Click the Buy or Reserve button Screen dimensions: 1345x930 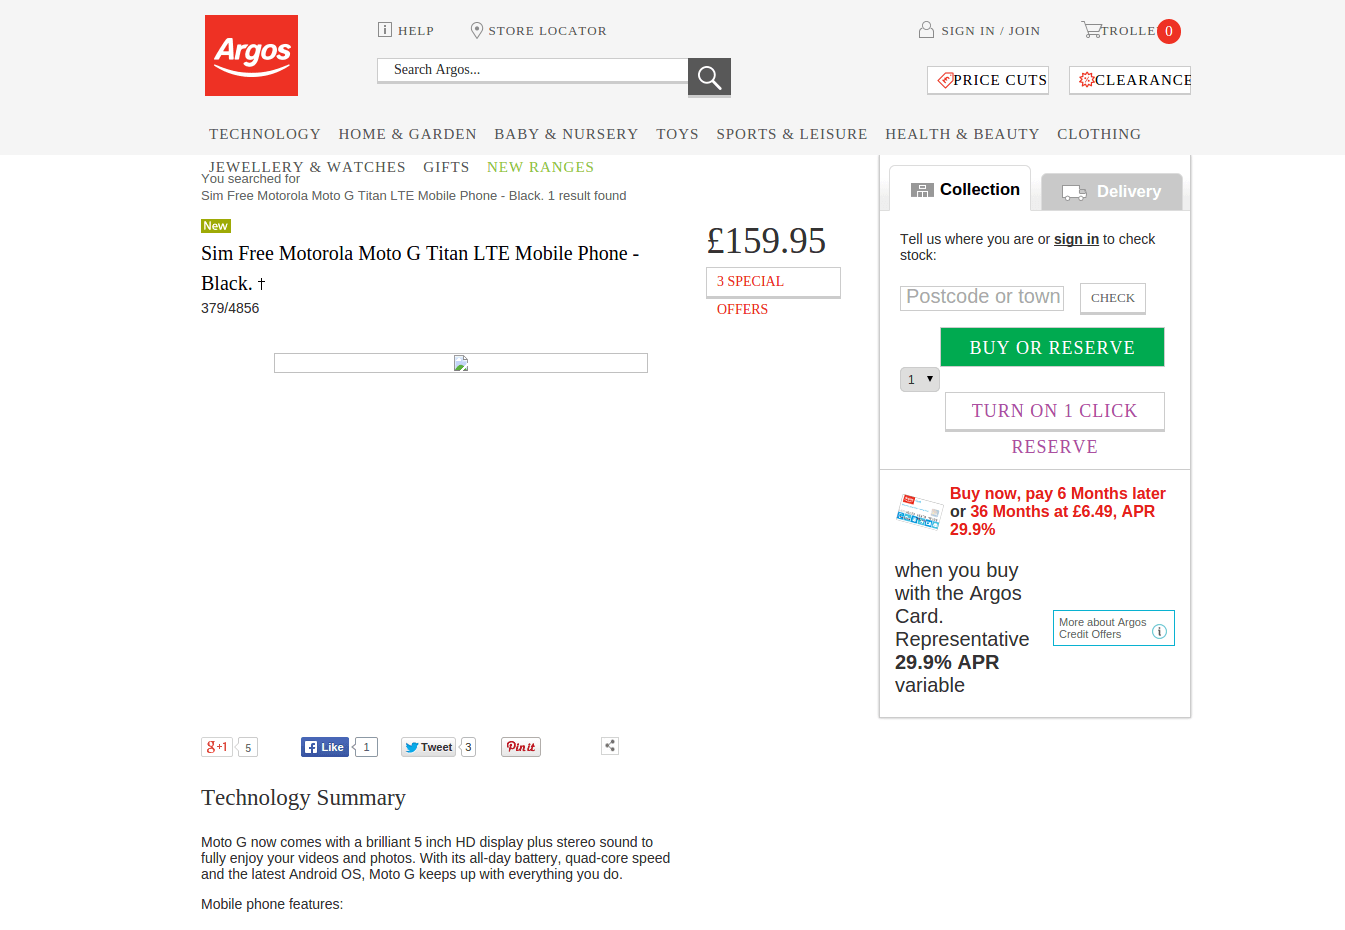1052,347
